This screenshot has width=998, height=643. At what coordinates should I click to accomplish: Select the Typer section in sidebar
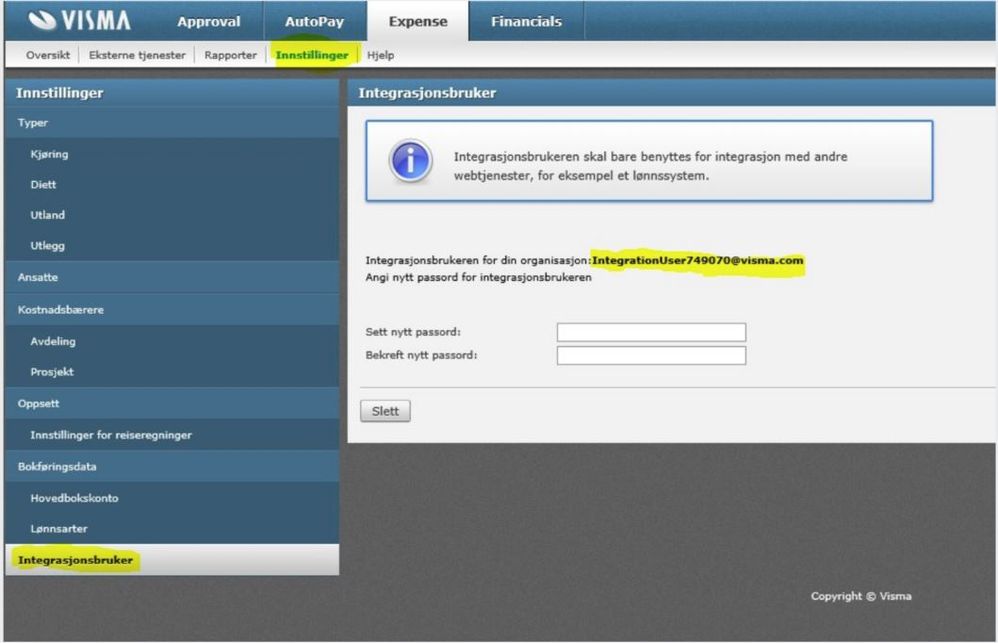pos(172,123)
